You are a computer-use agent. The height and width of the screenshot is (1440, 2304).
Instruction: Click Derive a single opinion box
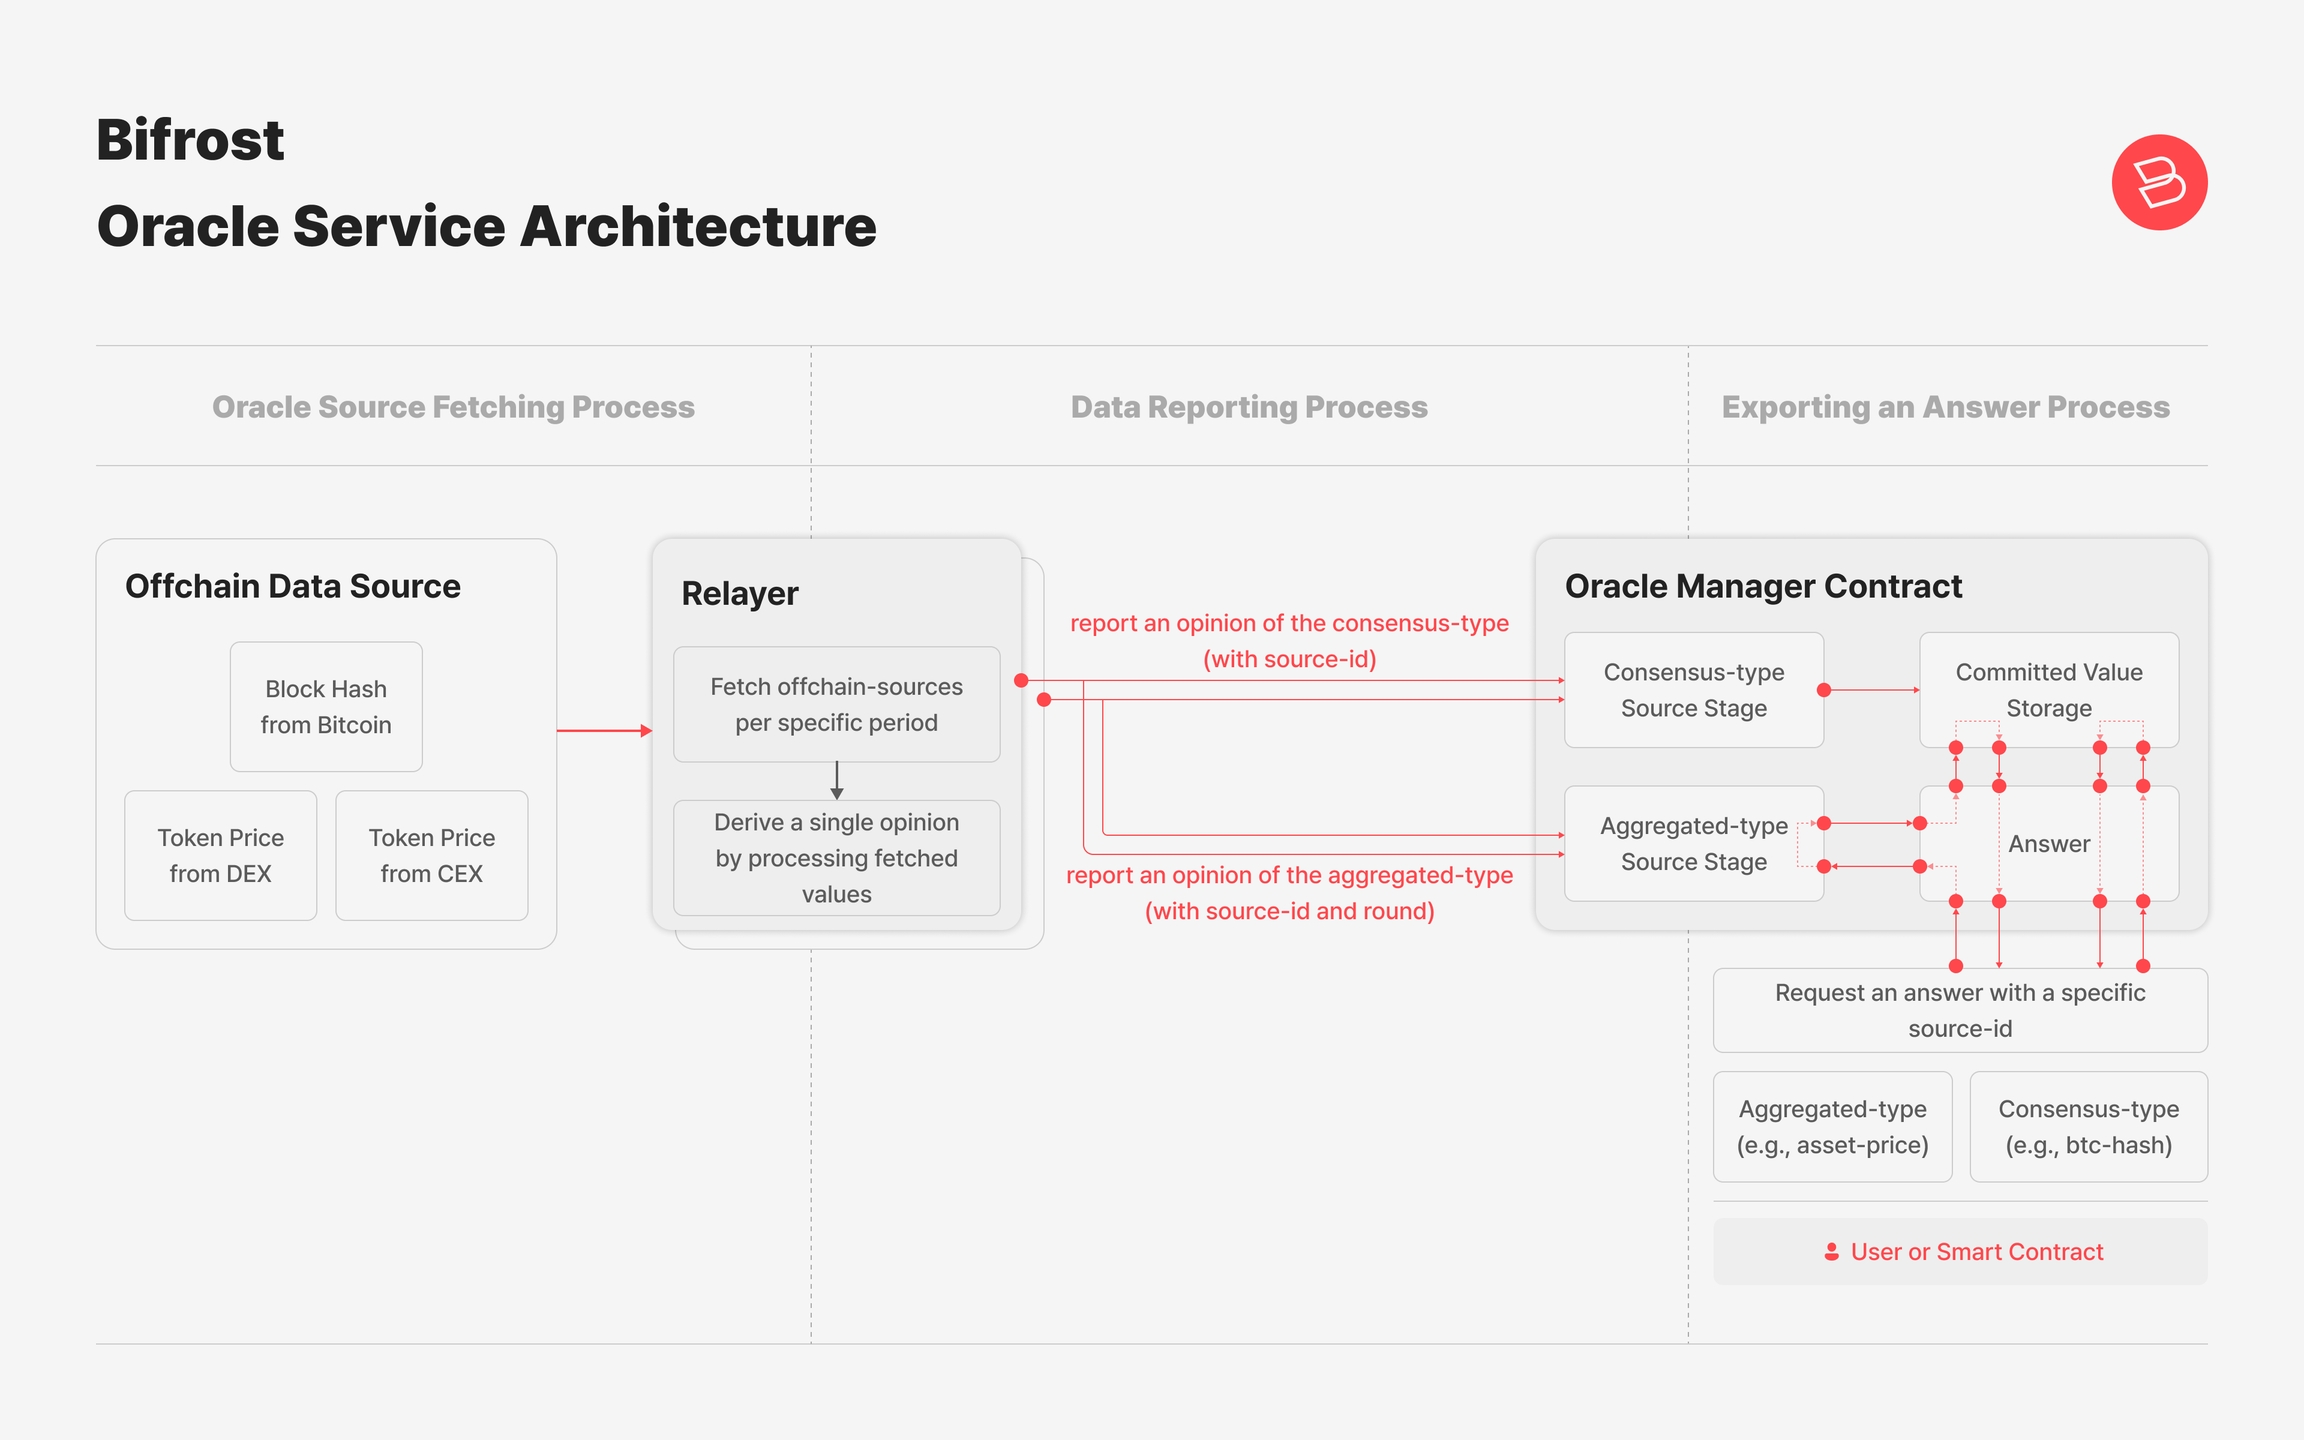(836, 858)
